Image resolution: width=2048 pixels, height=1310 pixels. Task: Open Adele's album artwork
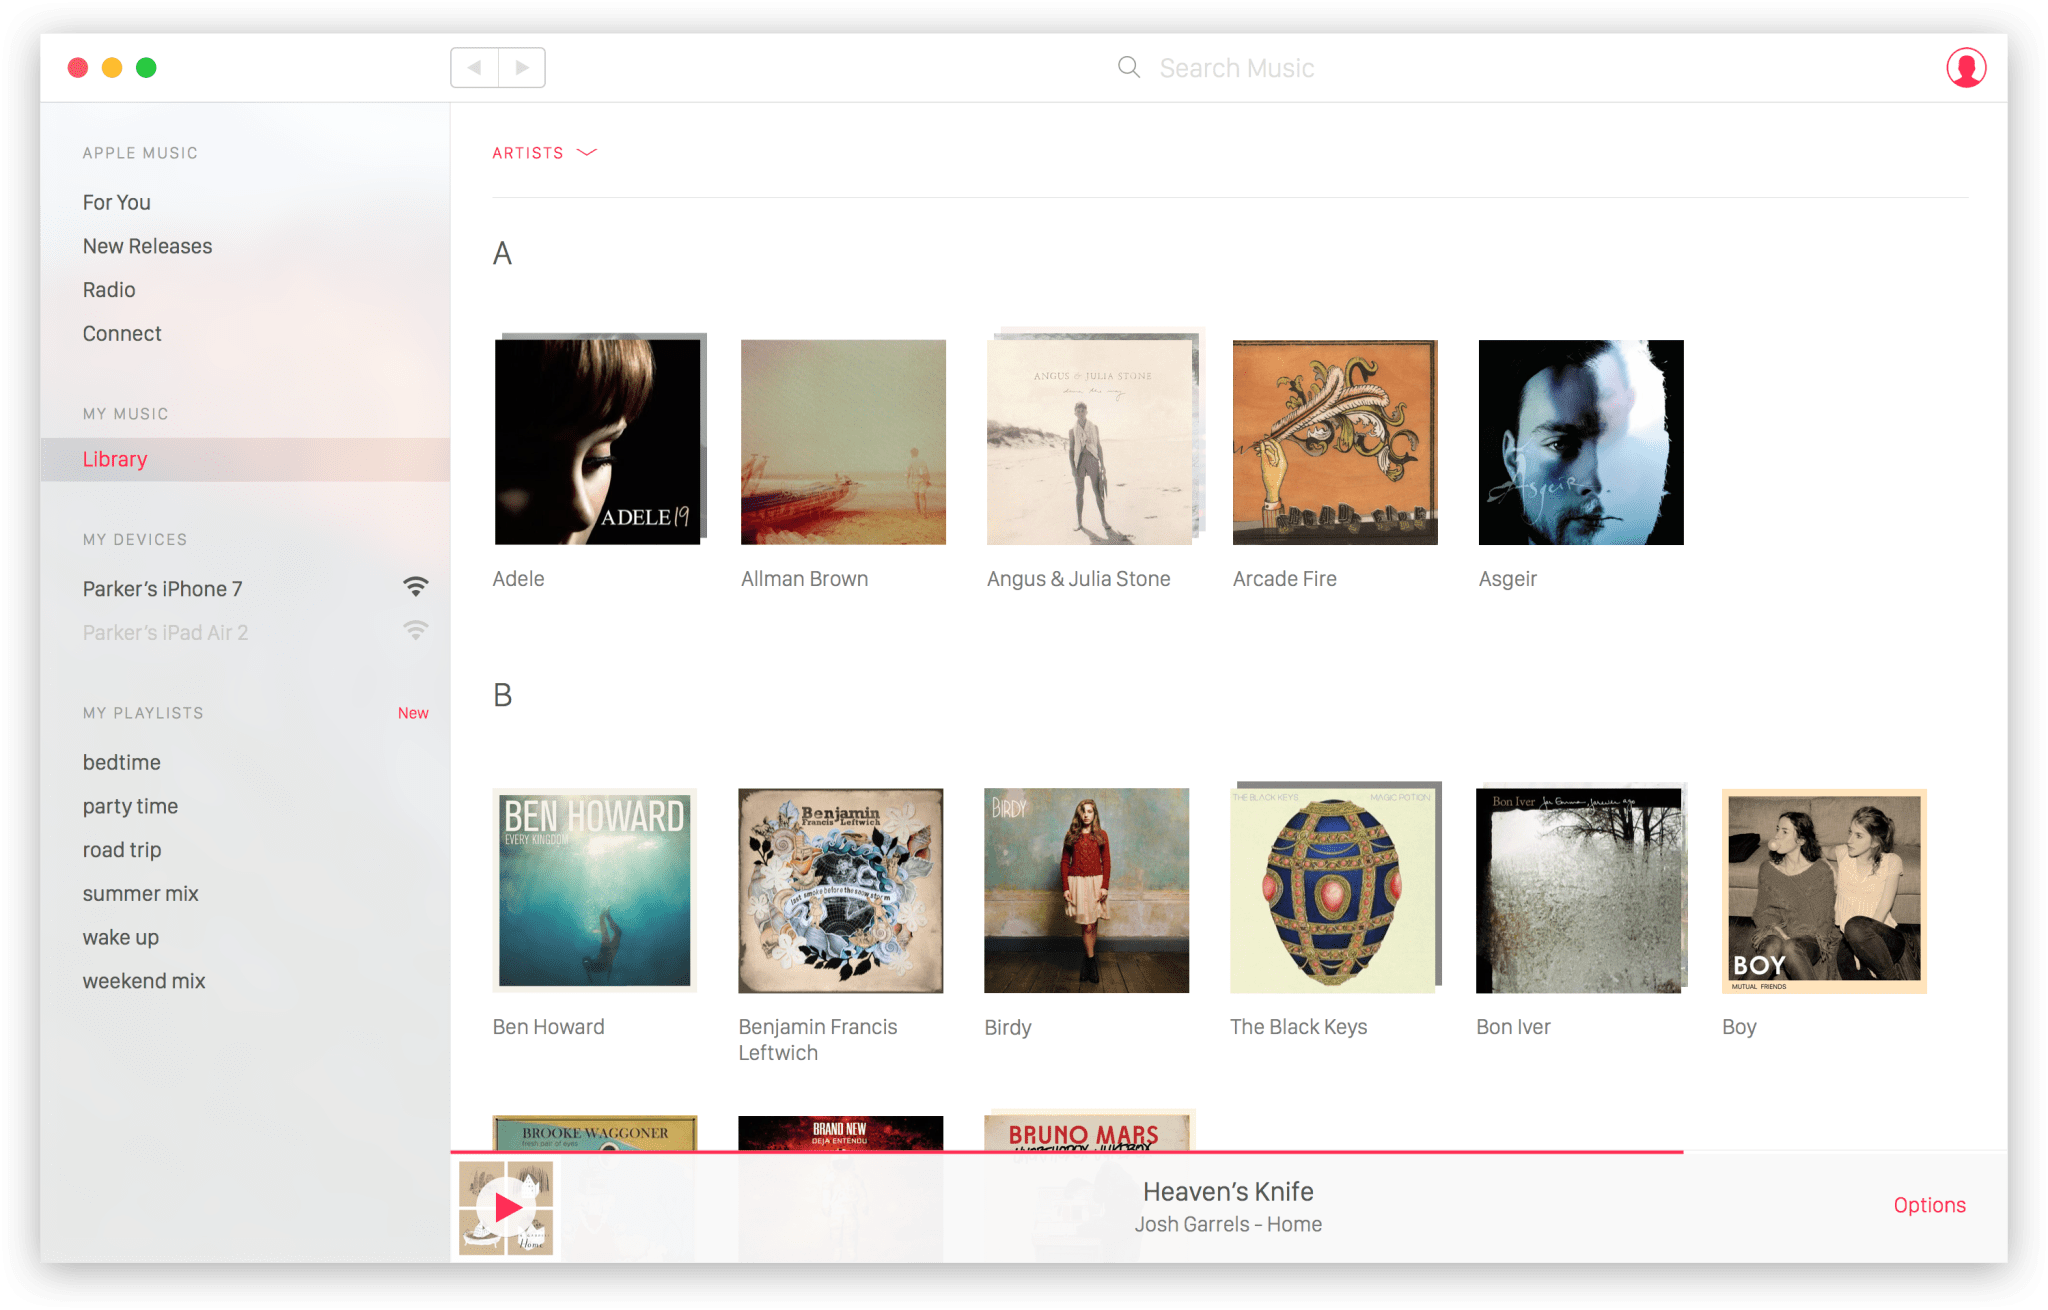(599, 440)
